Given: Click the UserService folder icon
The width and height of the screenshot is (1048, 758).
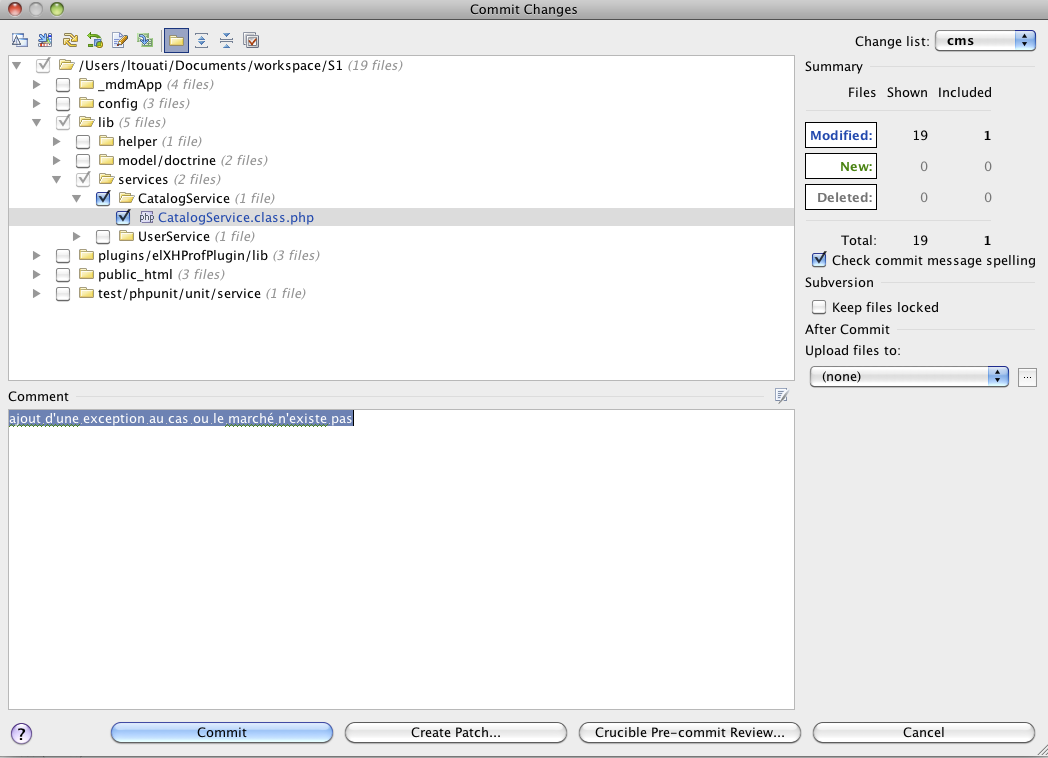Looking at the screenshot, I should [126, 236].
